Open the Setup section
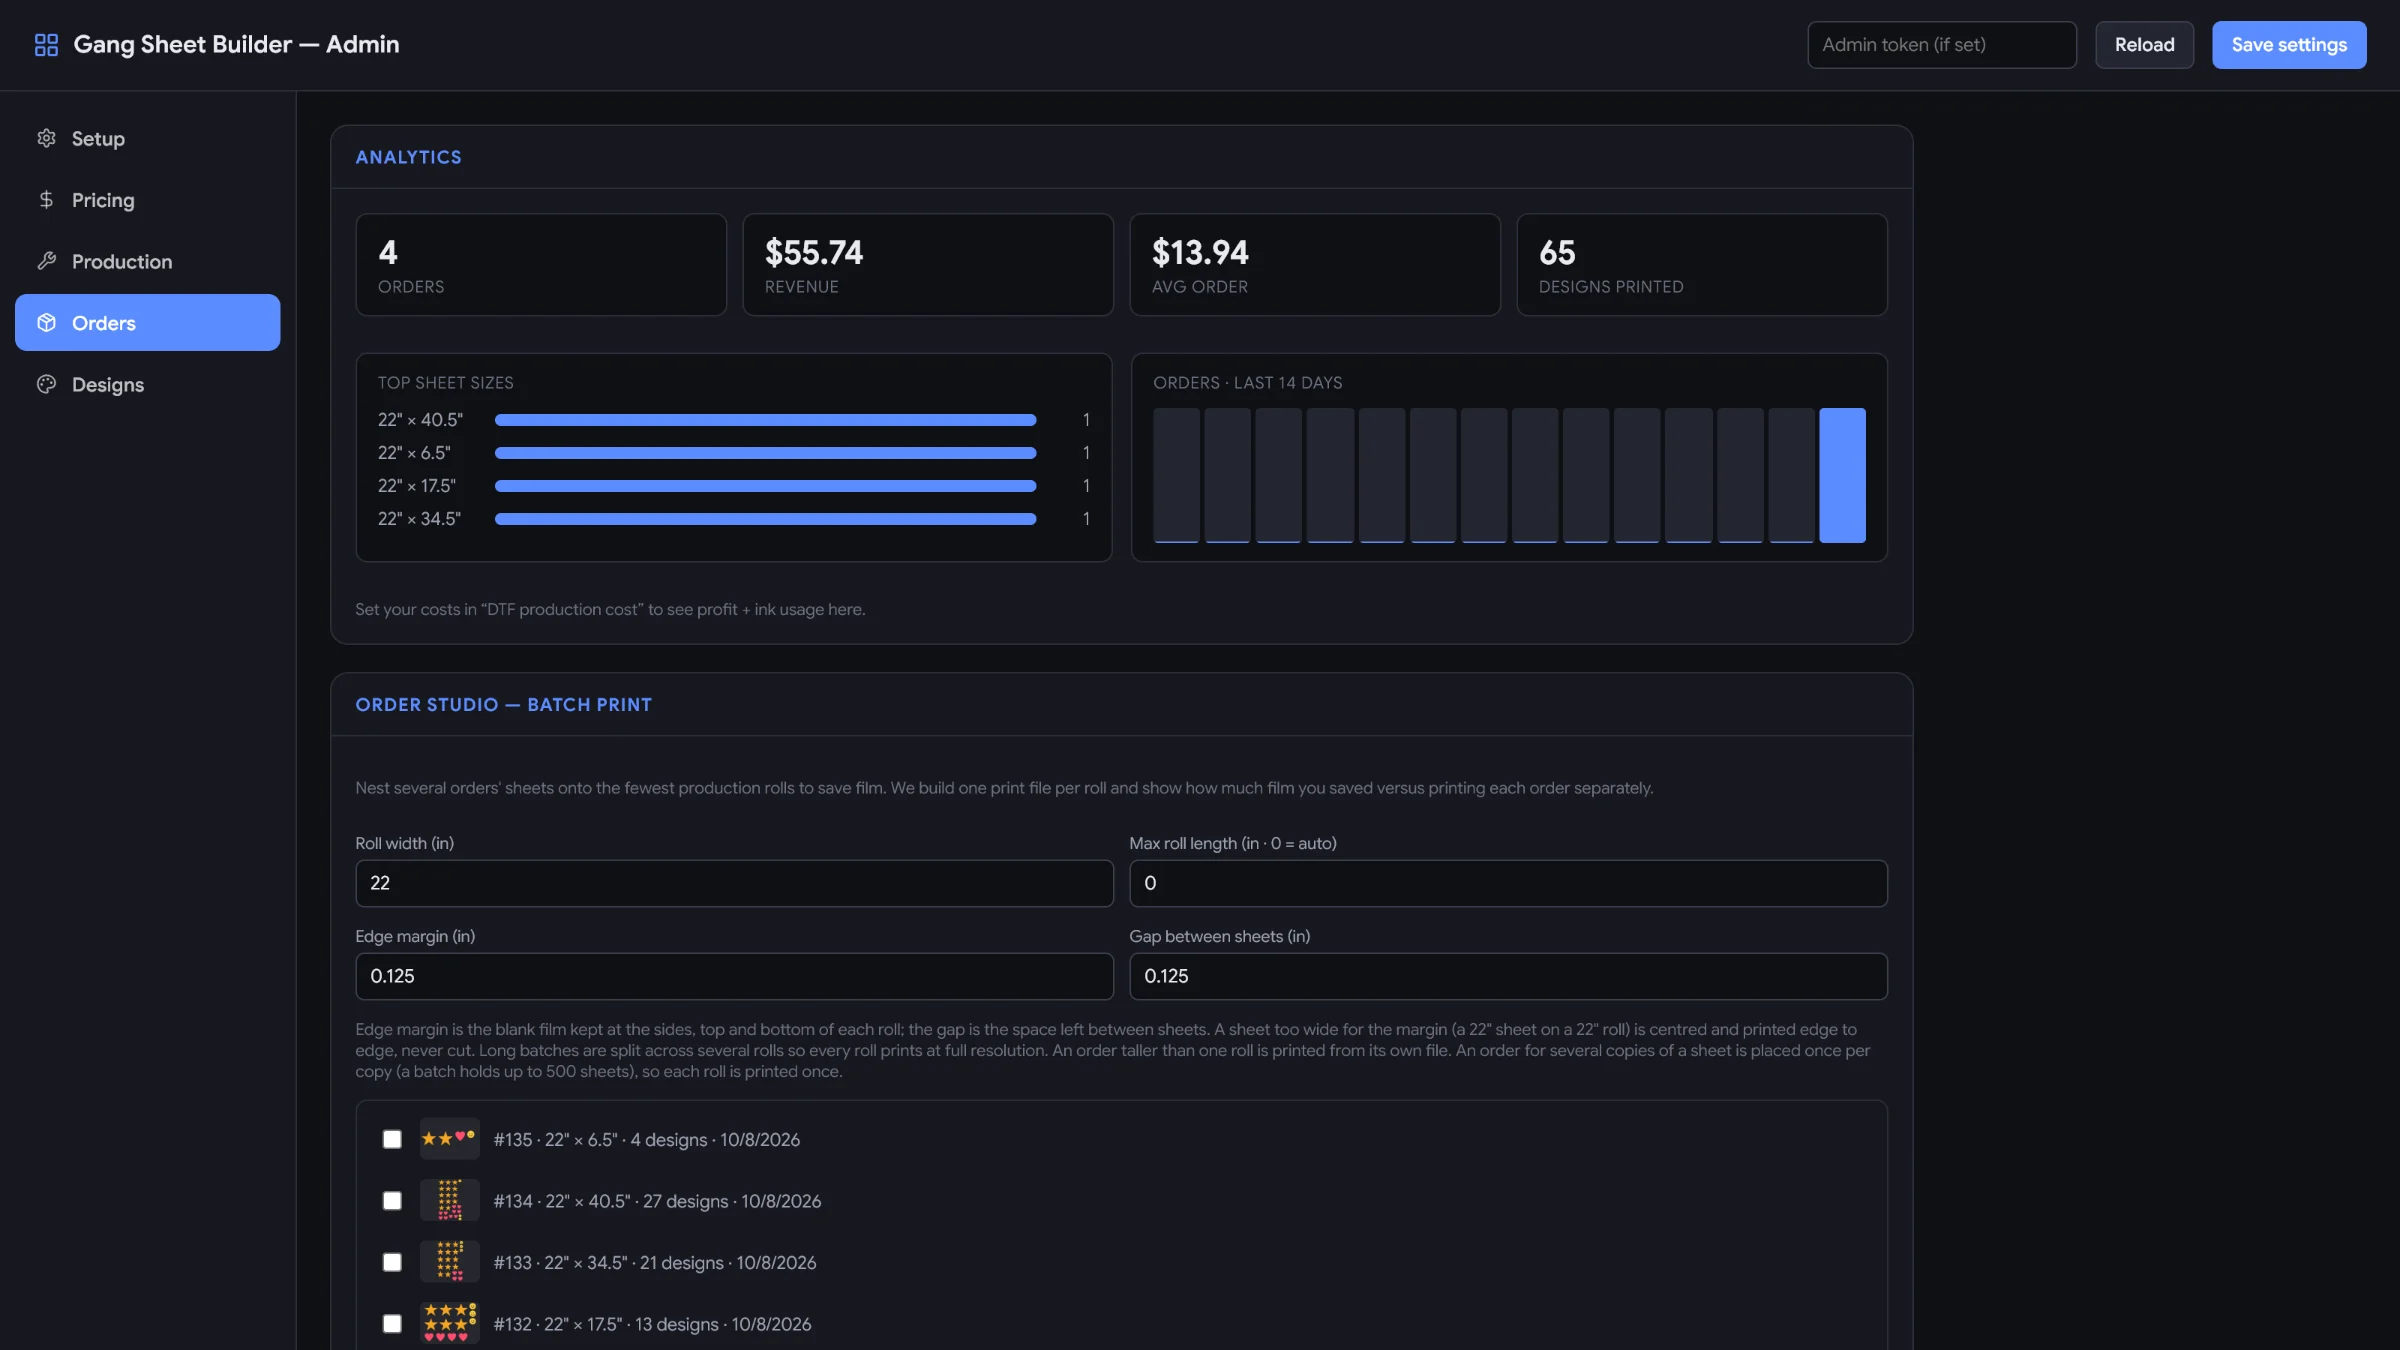 click(147, 138)
